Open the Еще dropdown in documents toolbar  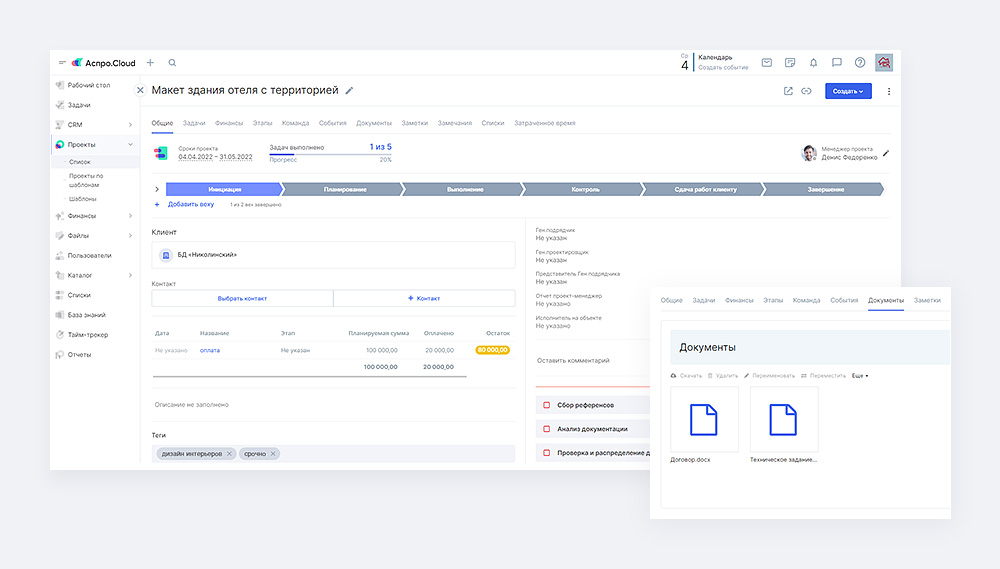coord(859,376)
